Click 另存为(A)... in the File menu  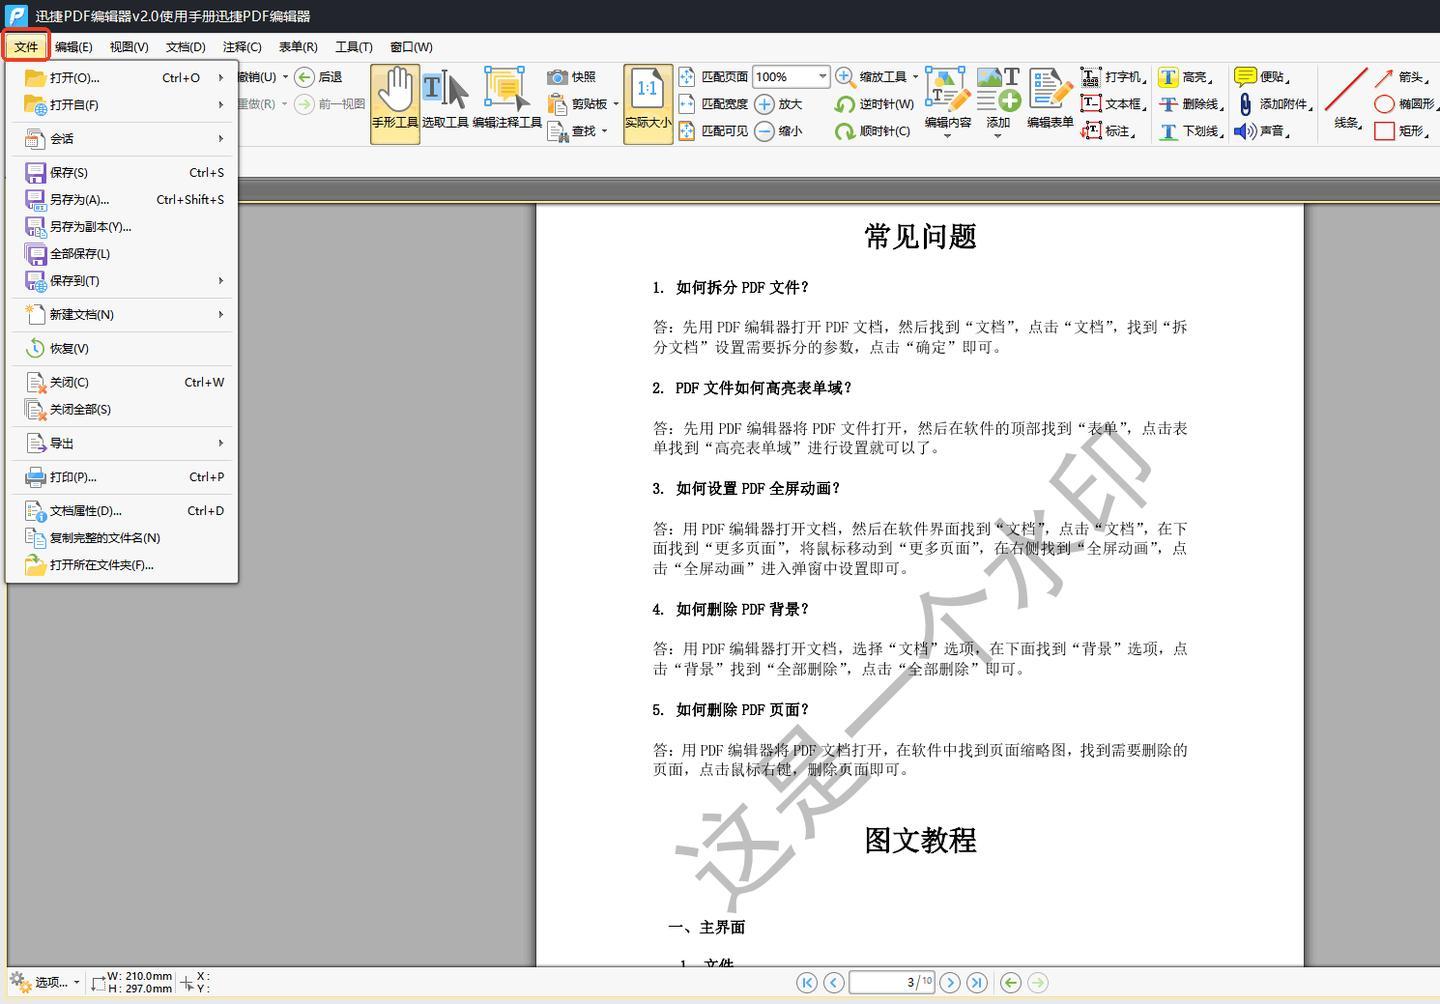pyautogui.click(x=80, y=200)
